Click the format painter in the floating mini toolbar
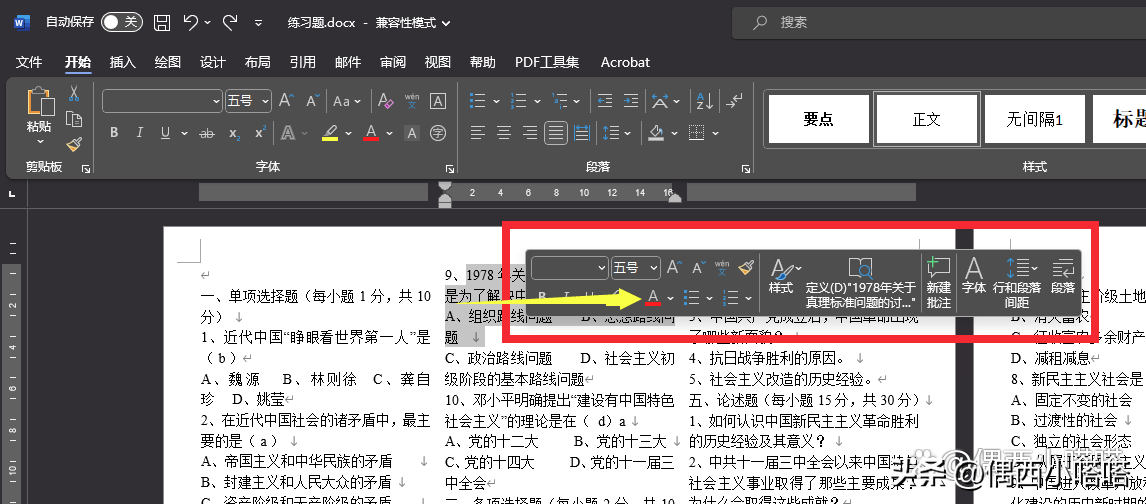This screenshot has width=1146, height=504. pyautogui.click(x=745, y=268)
